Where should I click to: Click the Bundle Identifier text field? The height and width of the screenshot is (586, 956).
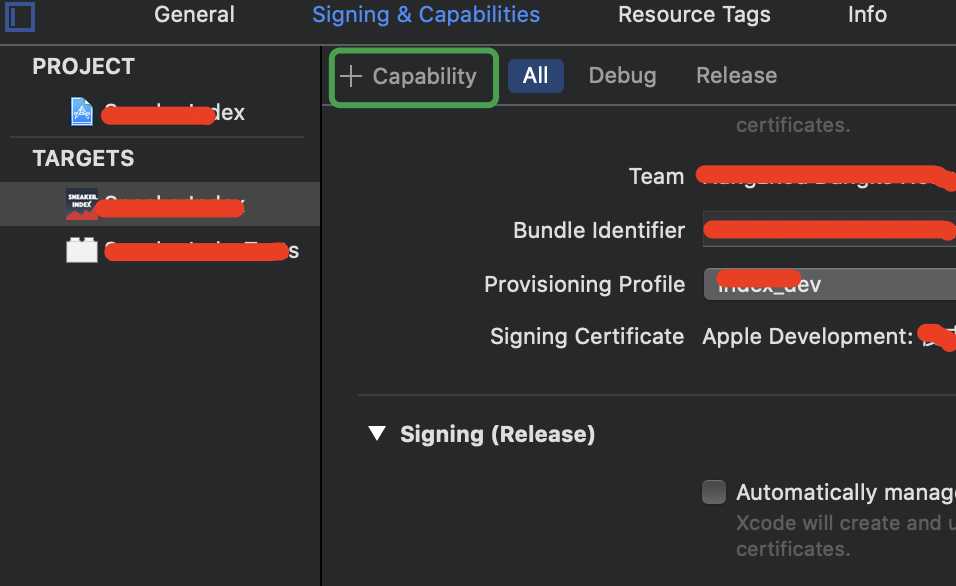click(x=829, y=229)
